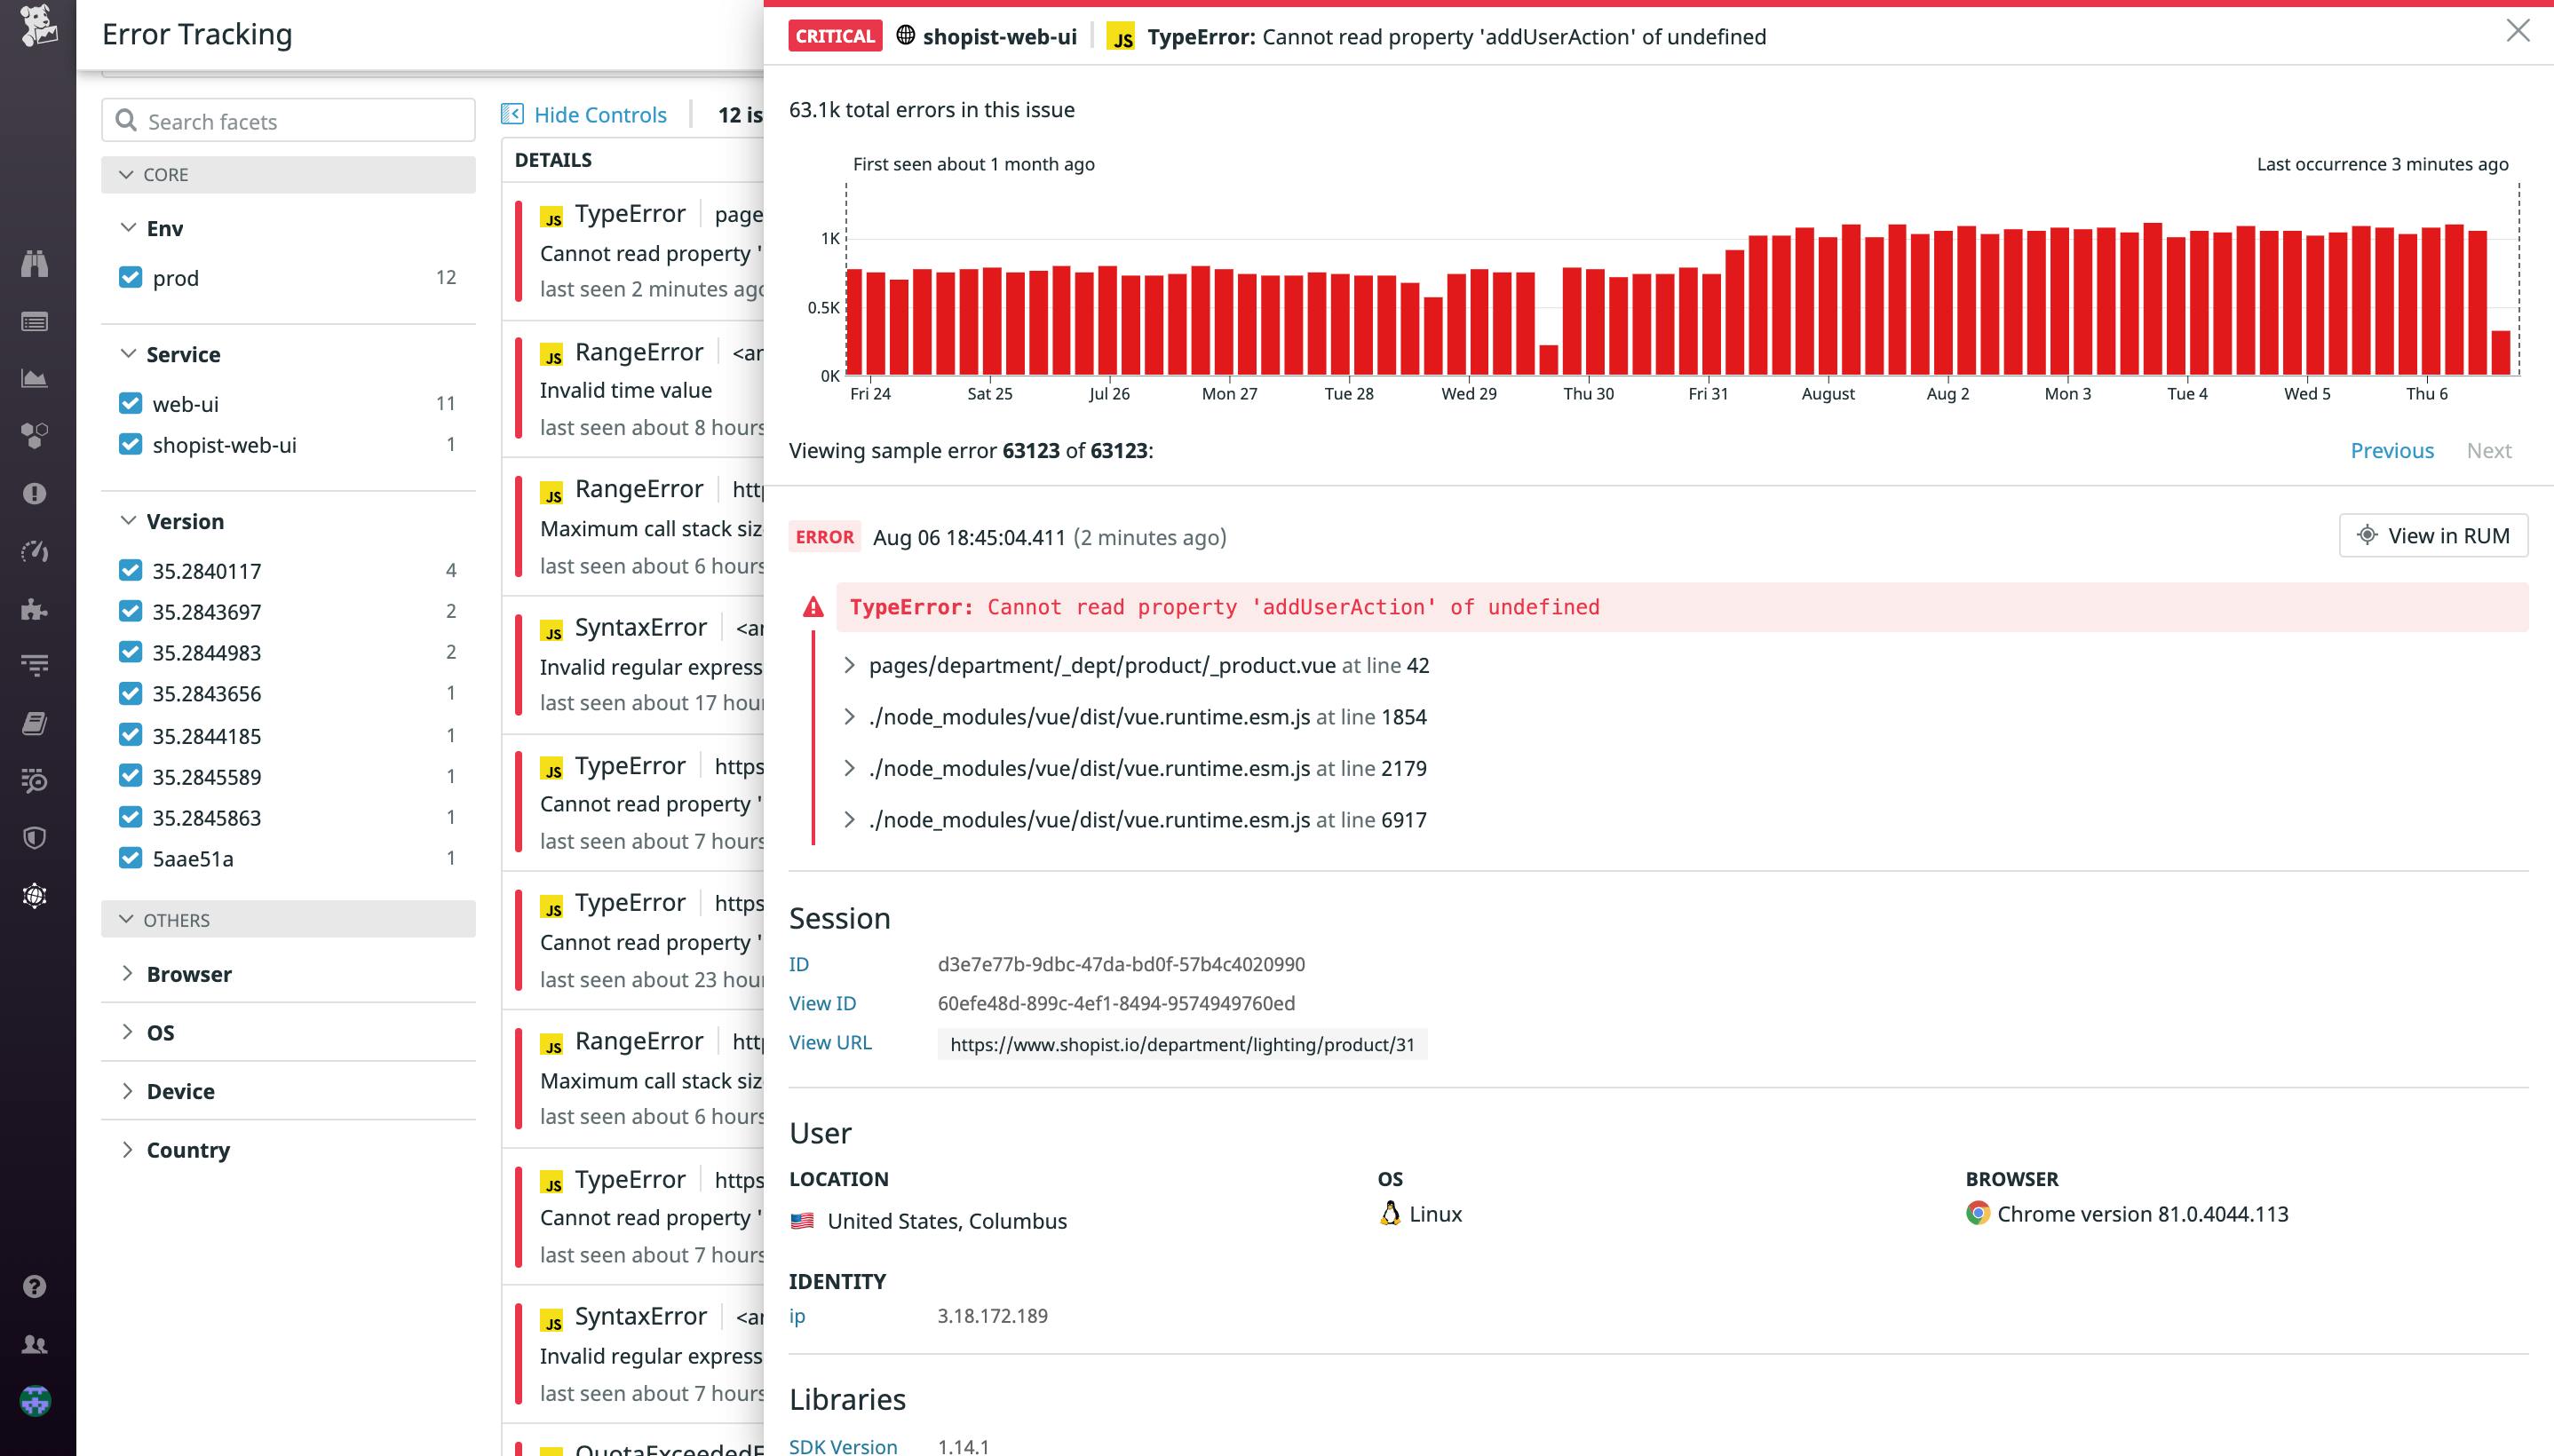Click the View in RUM button

(x=2433, y=535)
